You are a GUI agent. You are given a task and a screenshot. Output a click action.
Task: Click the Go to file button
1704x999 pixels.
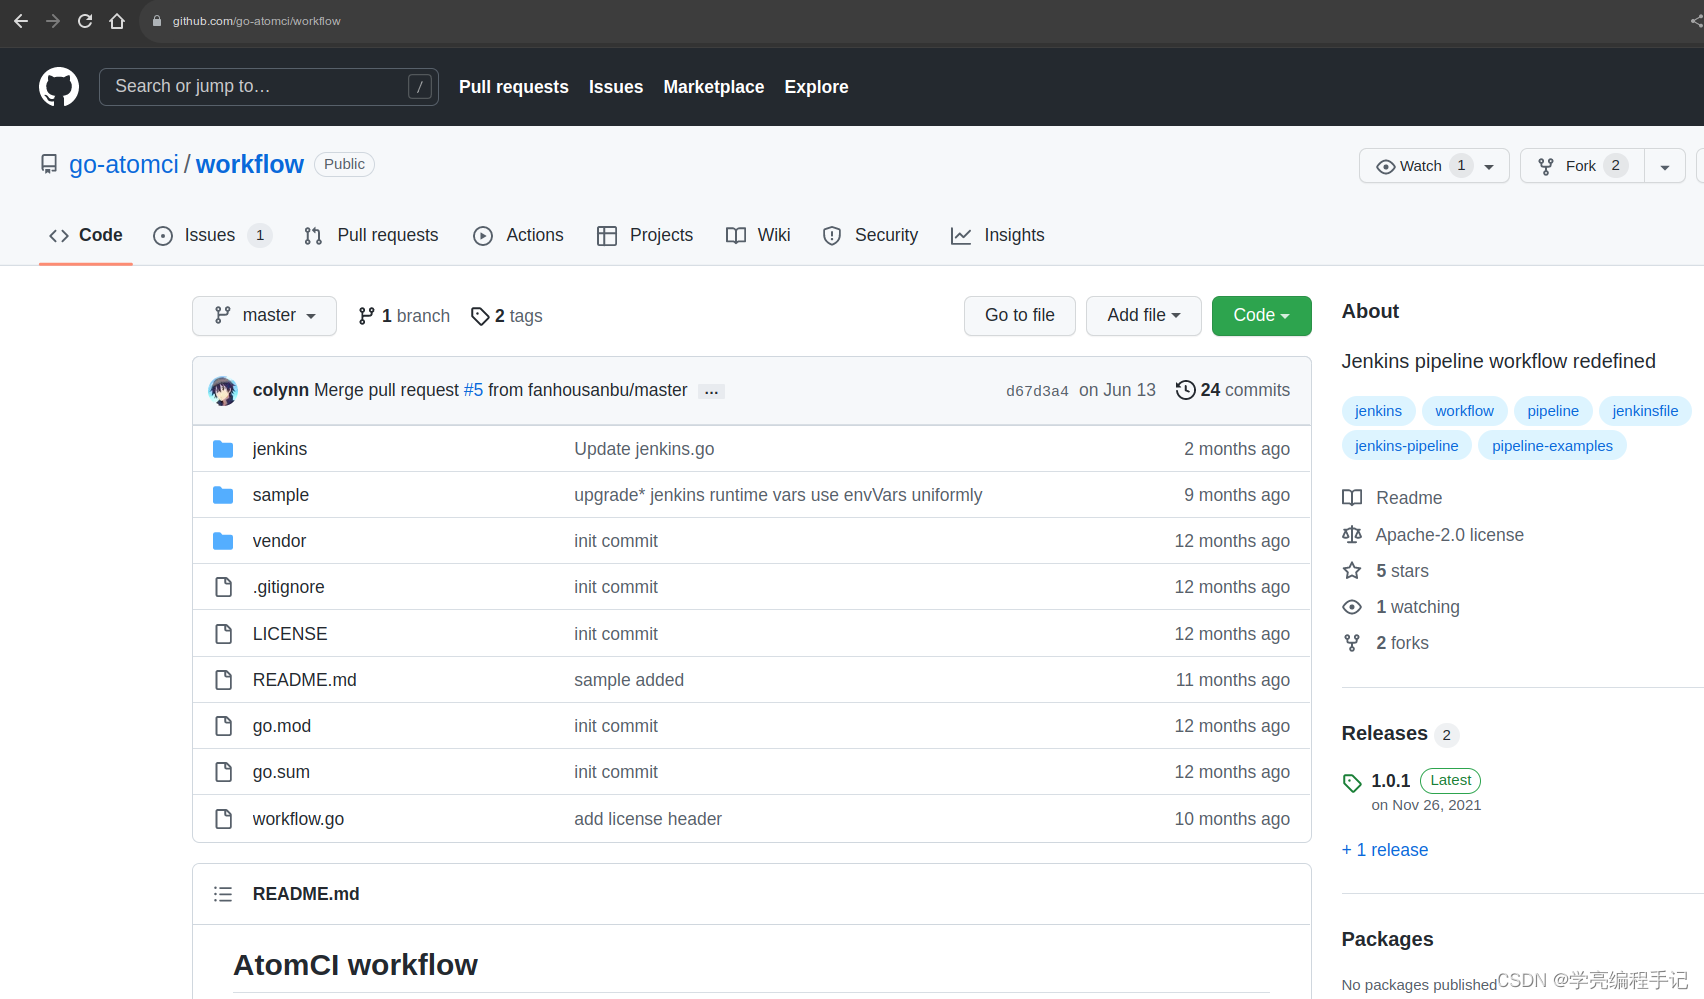pyautogui.click(x=1020, y=316)
